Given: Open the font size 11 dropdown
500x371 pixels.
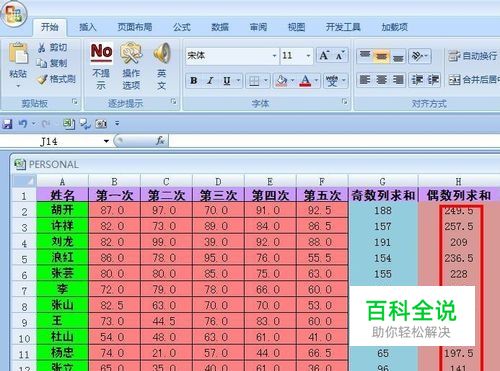Looking at the screenshot, I should [308, 56].
